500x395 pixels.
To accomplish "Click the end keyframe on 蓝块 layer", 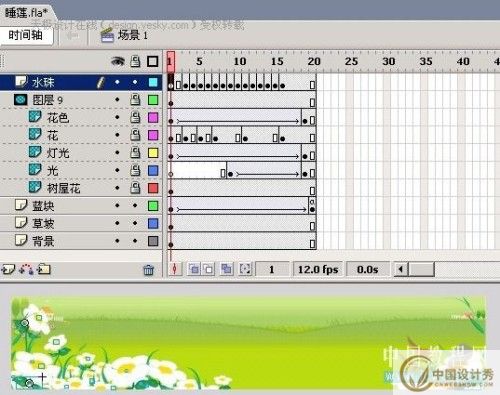I will (x=312, y=209).
